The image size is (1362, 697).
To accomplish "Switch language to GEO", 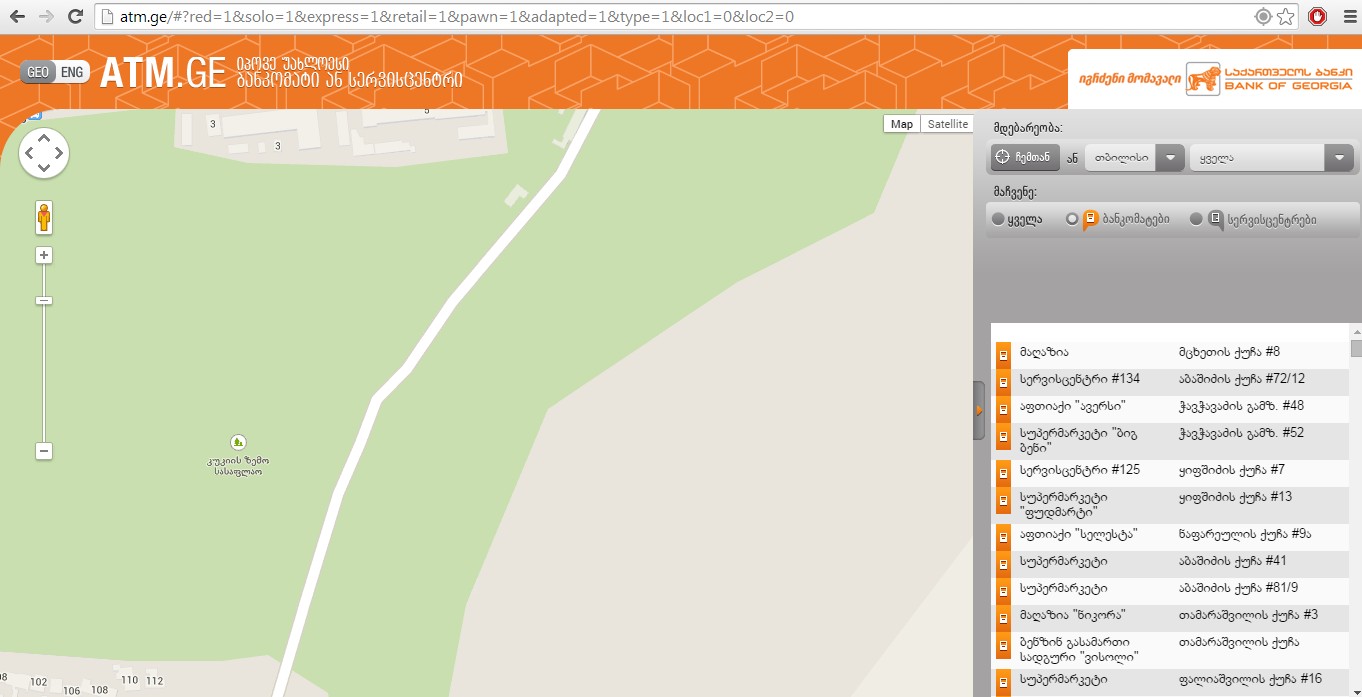I will click(x=38, y=72).
